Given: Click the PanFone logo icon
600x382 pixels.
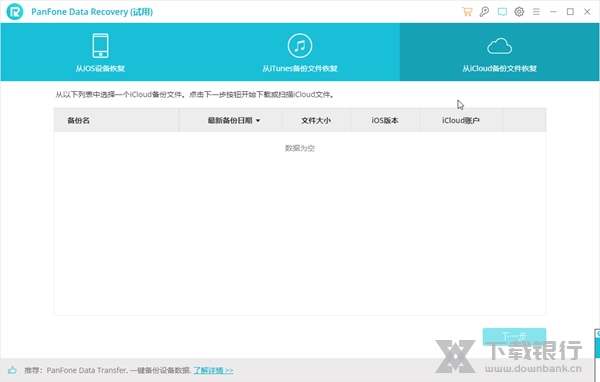Looking at the screenshot, I should point(15,12).
